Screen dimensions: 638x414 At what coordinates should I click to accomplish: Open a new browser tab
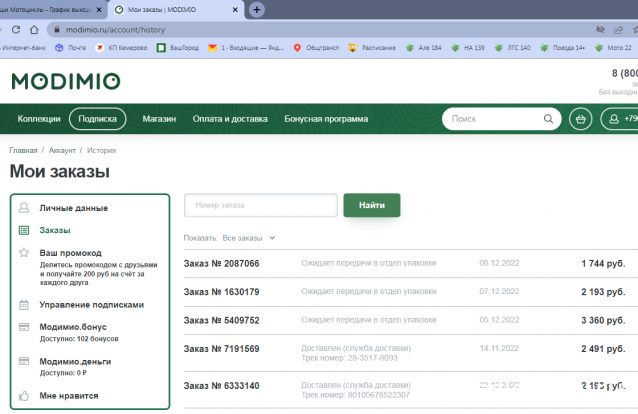tap(257, 9)
